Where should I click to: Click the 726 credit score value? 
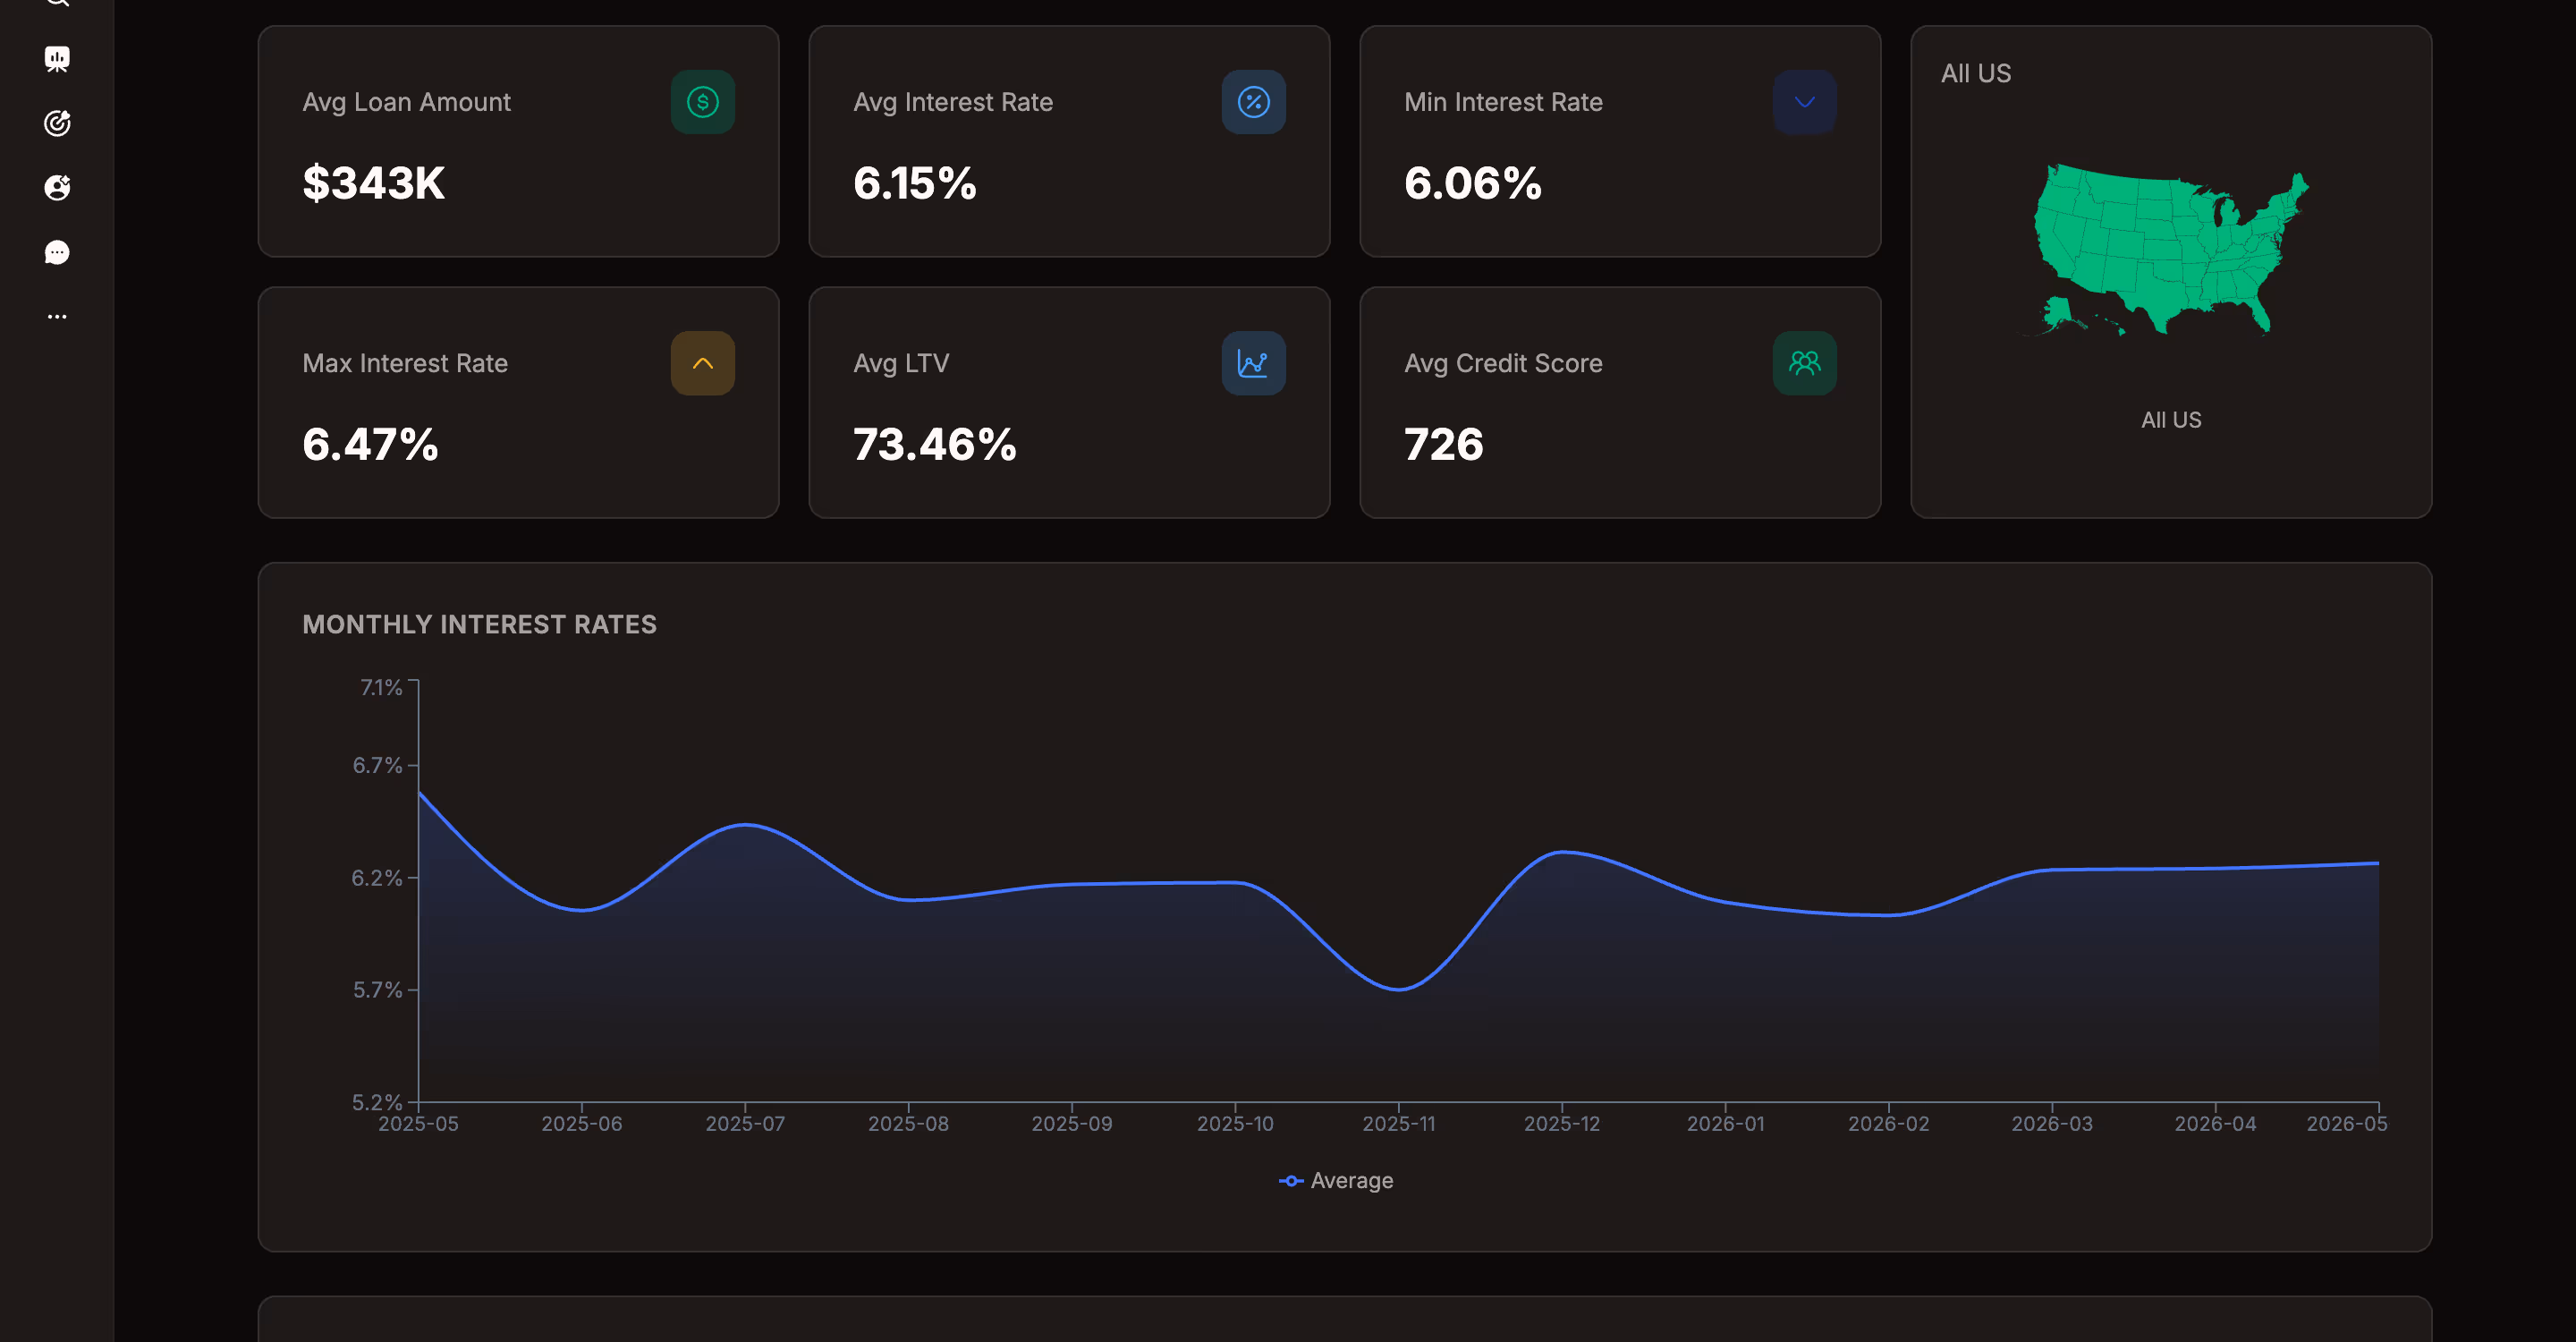pyautogui.click(x=1444, y=444)
